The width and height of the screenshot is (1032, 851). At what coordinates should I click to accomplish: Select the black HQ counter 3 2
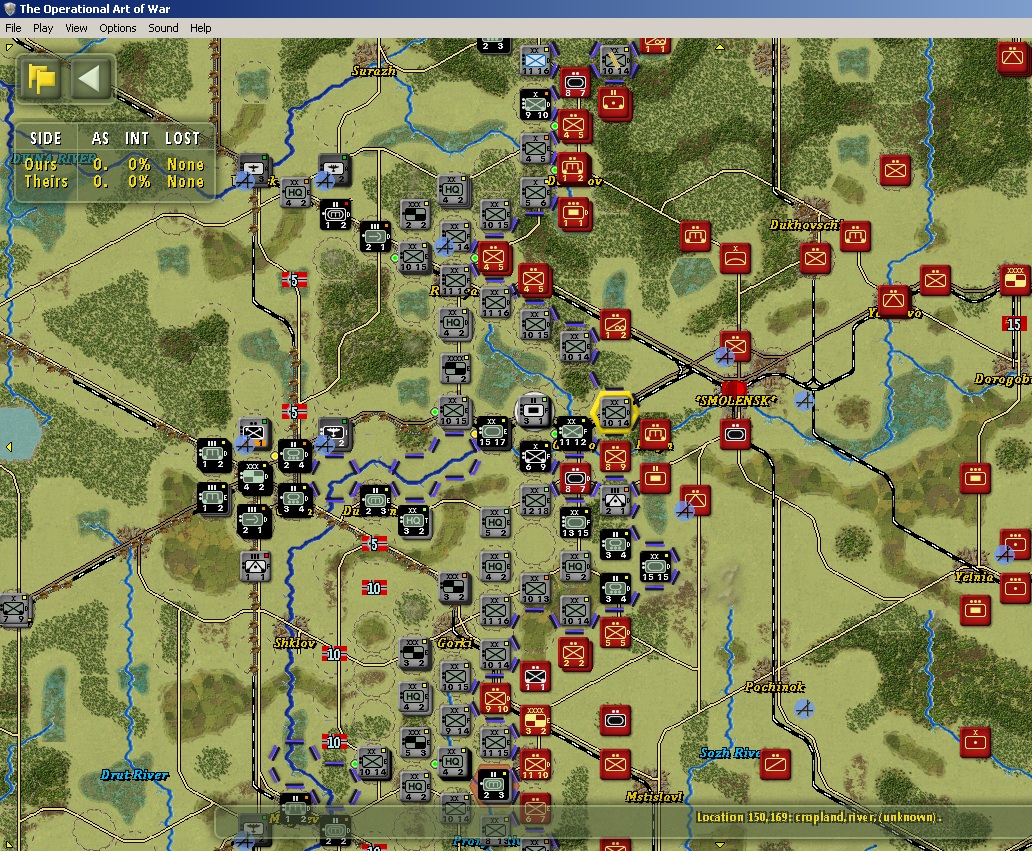[x=414, y=521]
